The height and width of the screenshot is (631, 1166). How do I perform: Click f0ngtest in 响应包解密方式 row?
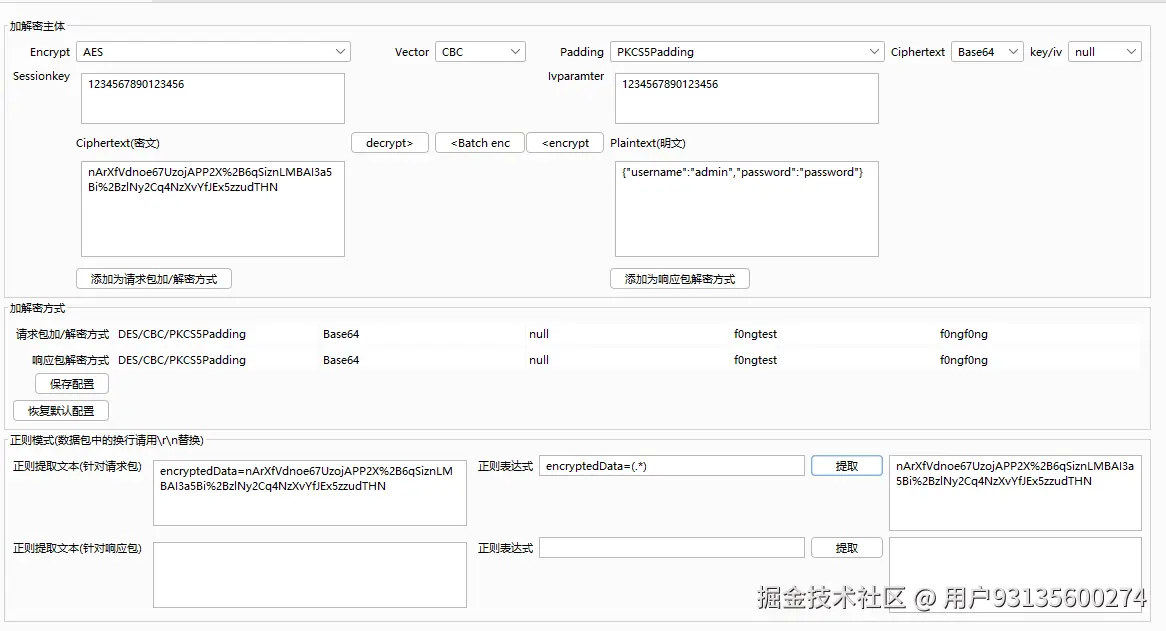pyautogui.click(x=756, y=360)
